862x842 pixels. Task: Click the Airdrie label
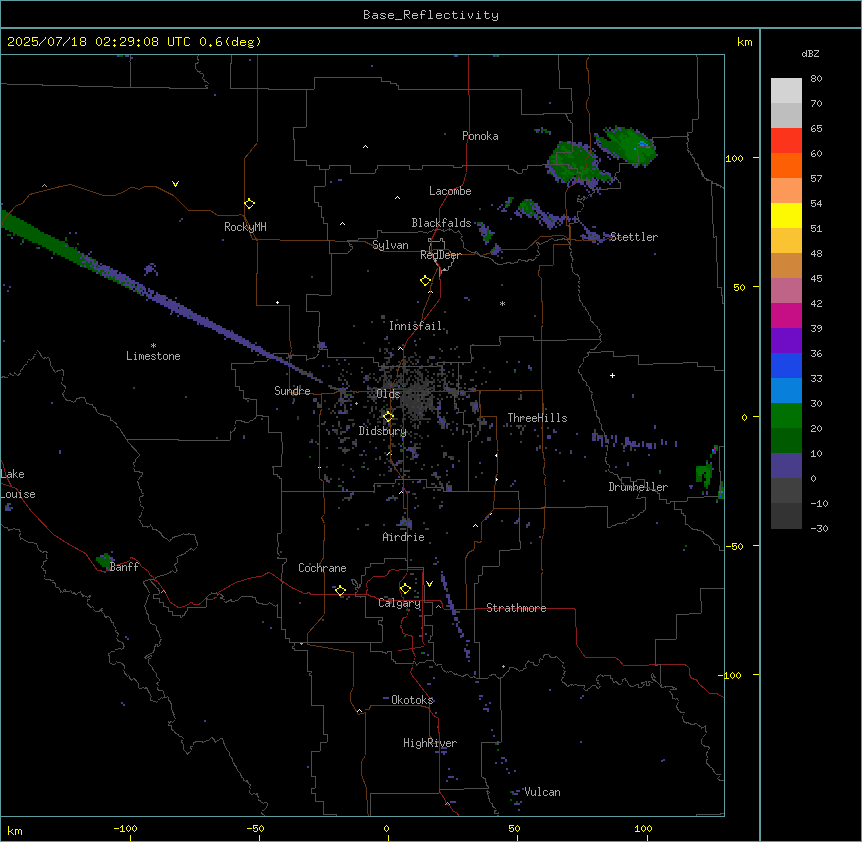click(x=404, y=537)
